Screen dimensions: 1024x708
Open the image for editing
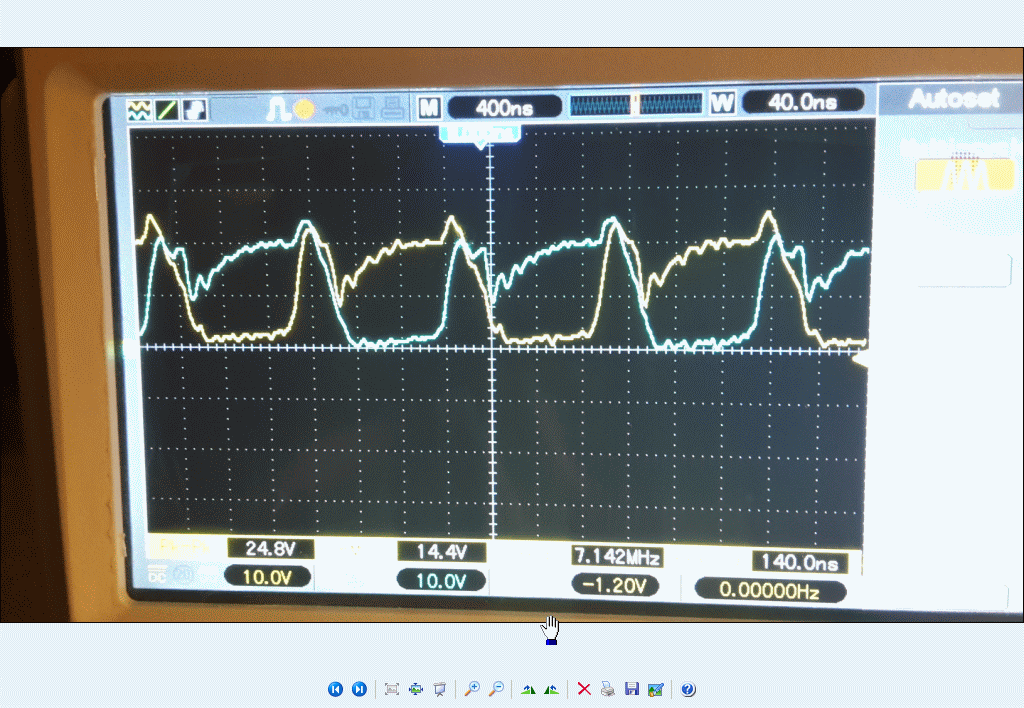pyautogui.click(x=655, y=689)
